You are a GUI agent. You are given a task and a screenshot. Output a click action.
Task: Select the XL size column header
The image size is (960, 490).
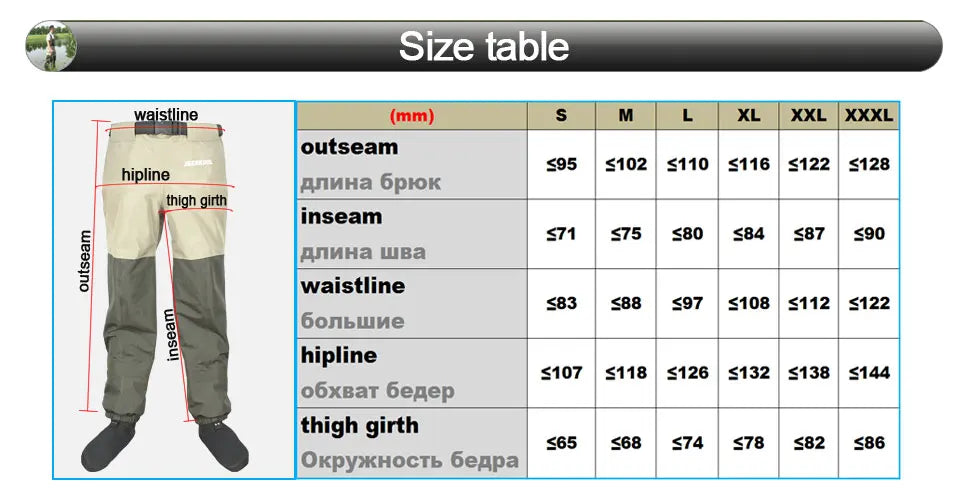point(749,116)
